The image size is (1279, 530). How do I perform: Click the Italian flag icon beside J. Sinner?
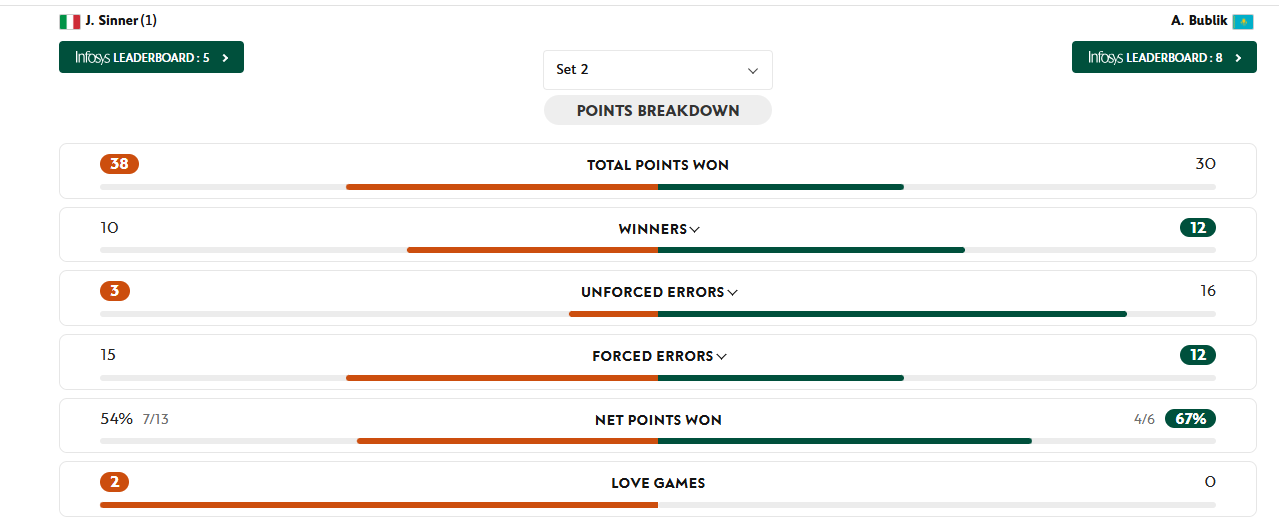point(70,21)
